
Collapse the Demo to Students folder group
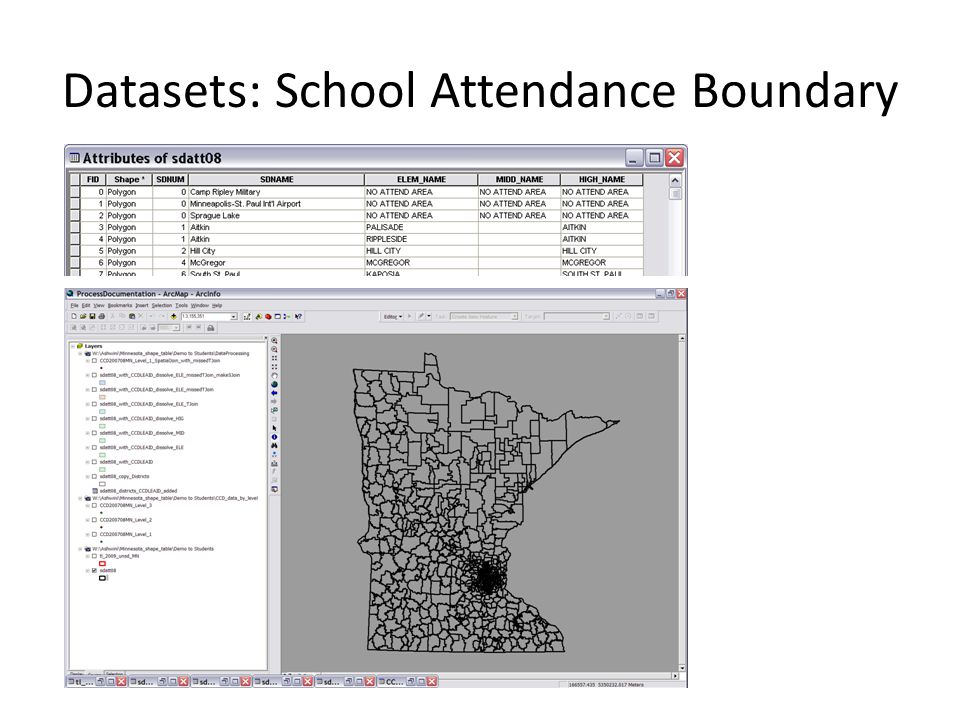tap(80, 549)
